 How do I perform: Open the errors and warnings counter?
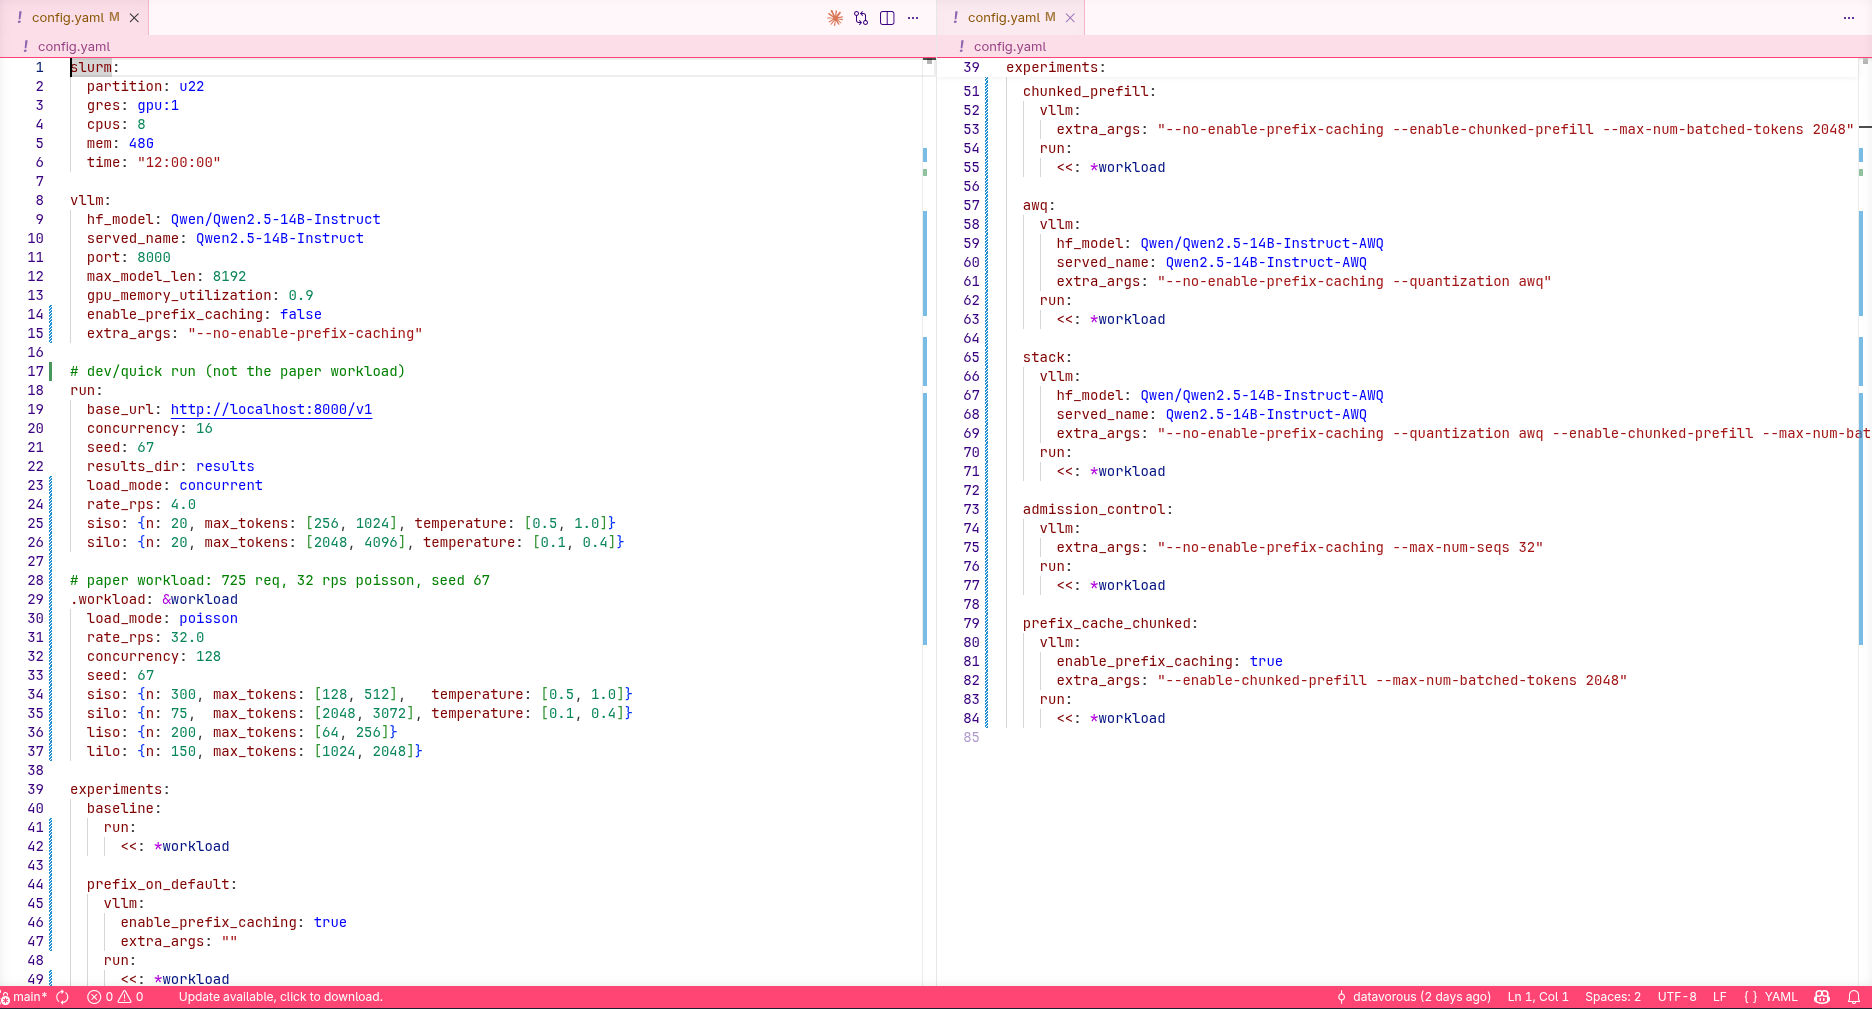point(115,997)
